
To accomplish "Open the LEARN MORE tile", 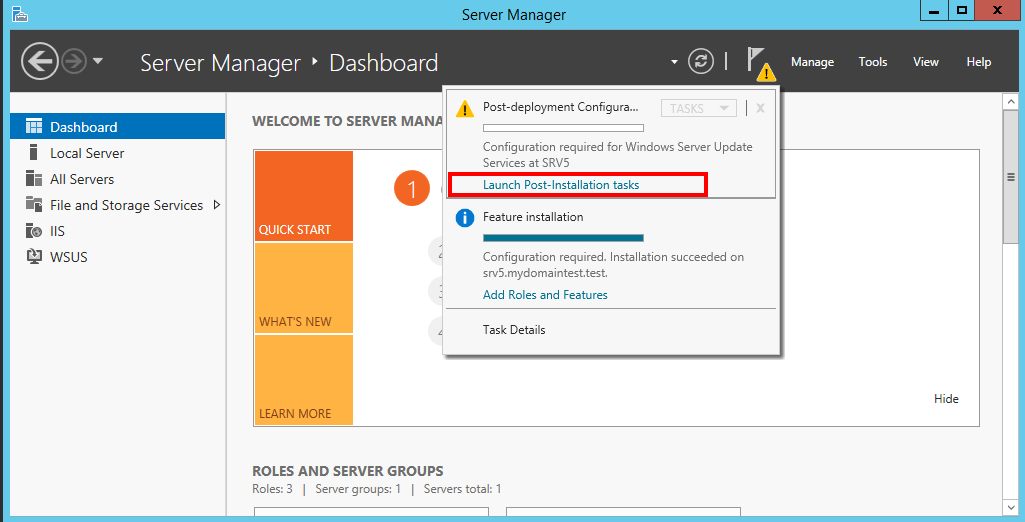I will [x=304, y=380].
